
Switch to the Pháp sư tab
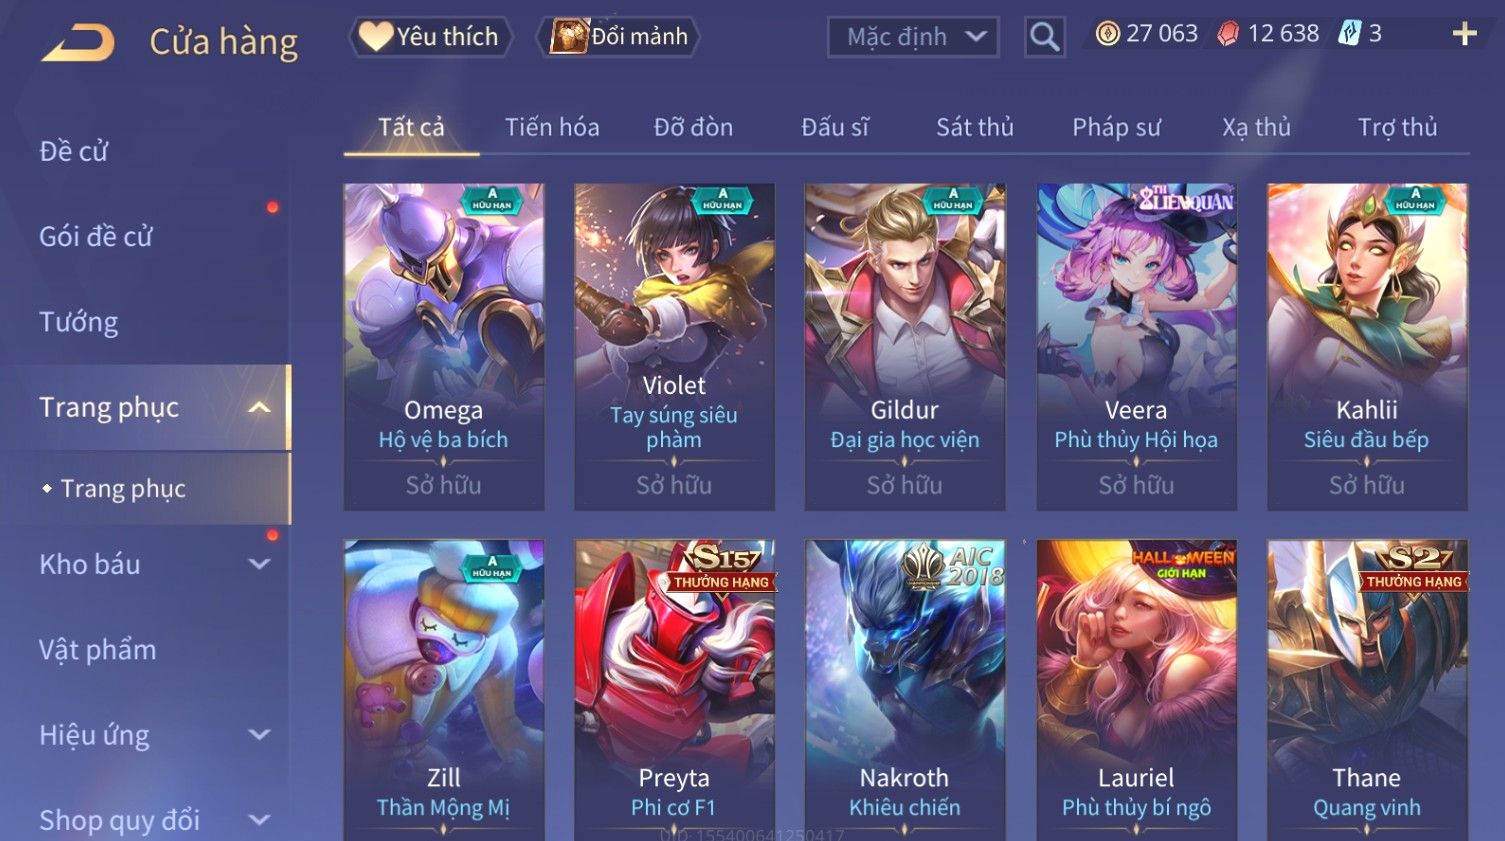(1116, 127)
